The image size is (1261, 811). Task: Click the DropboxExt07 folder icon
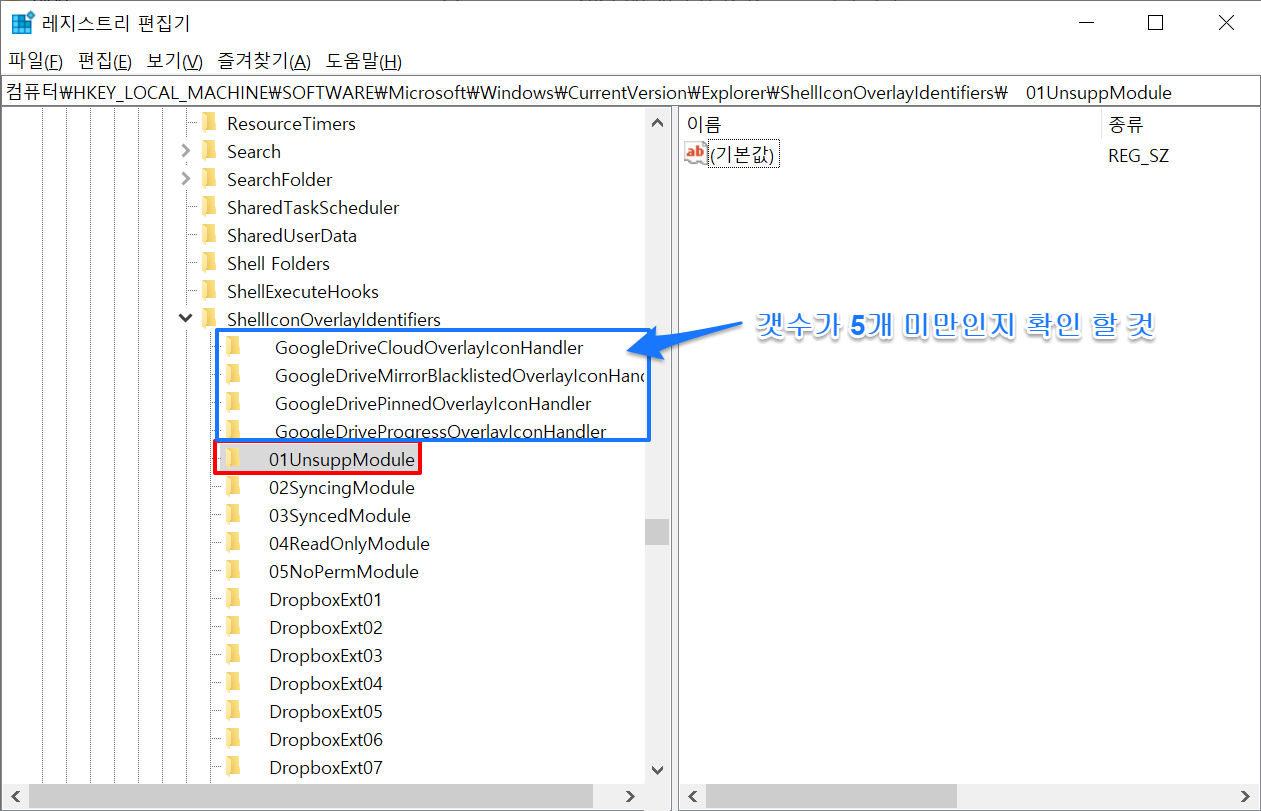[x=233, y=767]
